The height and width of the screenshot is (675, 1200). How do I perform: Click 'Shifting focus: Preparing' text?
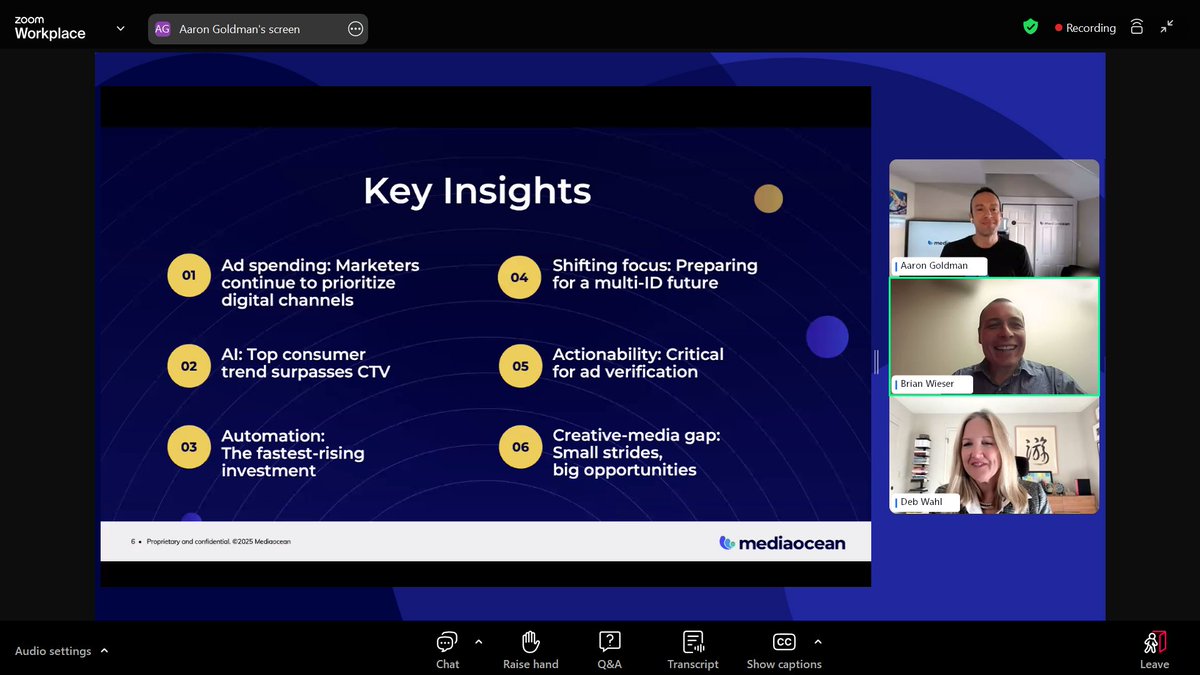(655, 273)
